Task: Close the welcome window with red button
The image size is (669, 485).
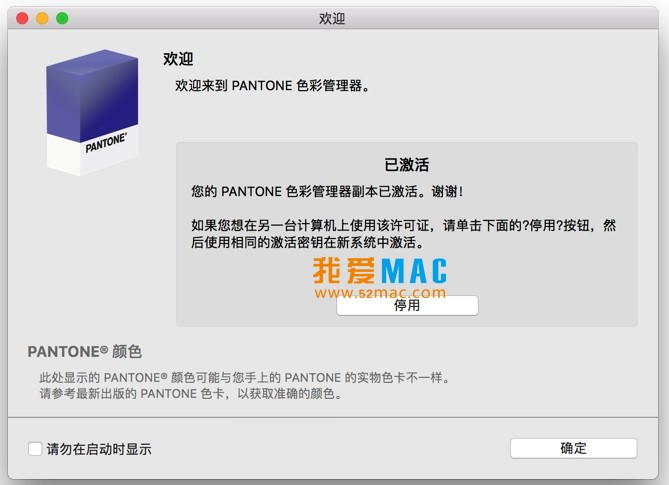Action: pos(22,18)
